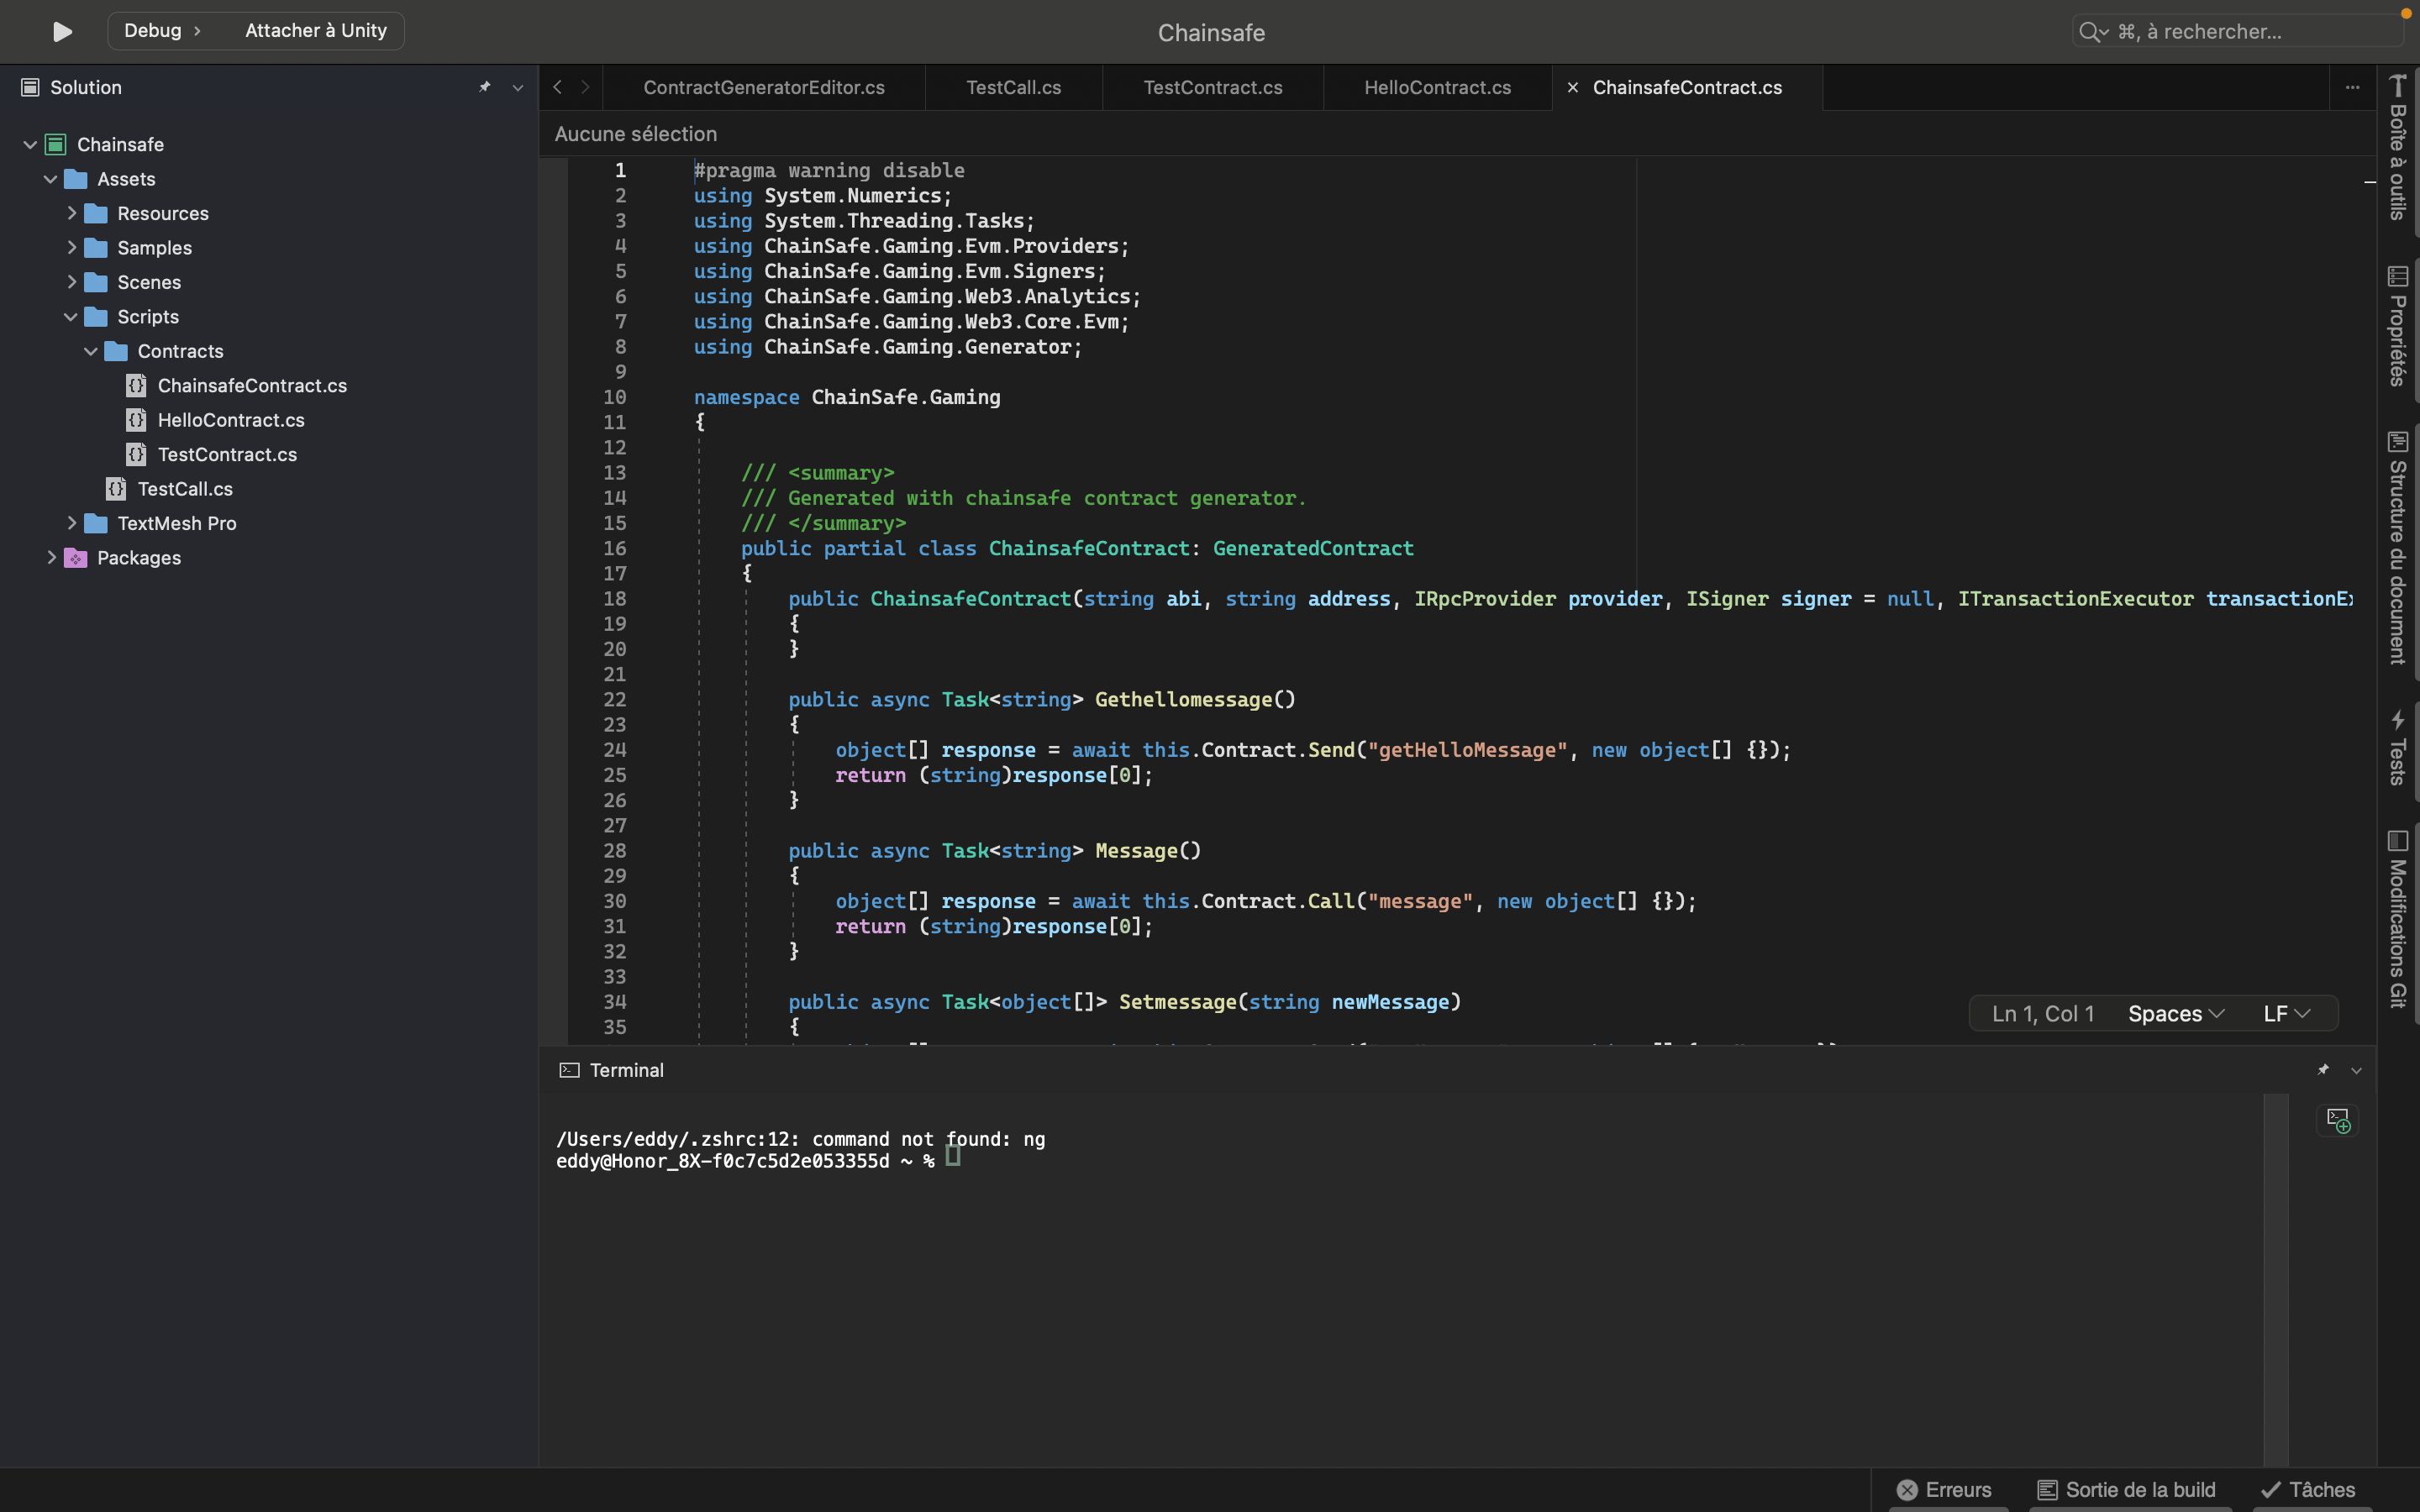Expand the Samples folder
Image resolution: width=2420 pixels, height=1512 pixels.
click(x=71, y=247)
